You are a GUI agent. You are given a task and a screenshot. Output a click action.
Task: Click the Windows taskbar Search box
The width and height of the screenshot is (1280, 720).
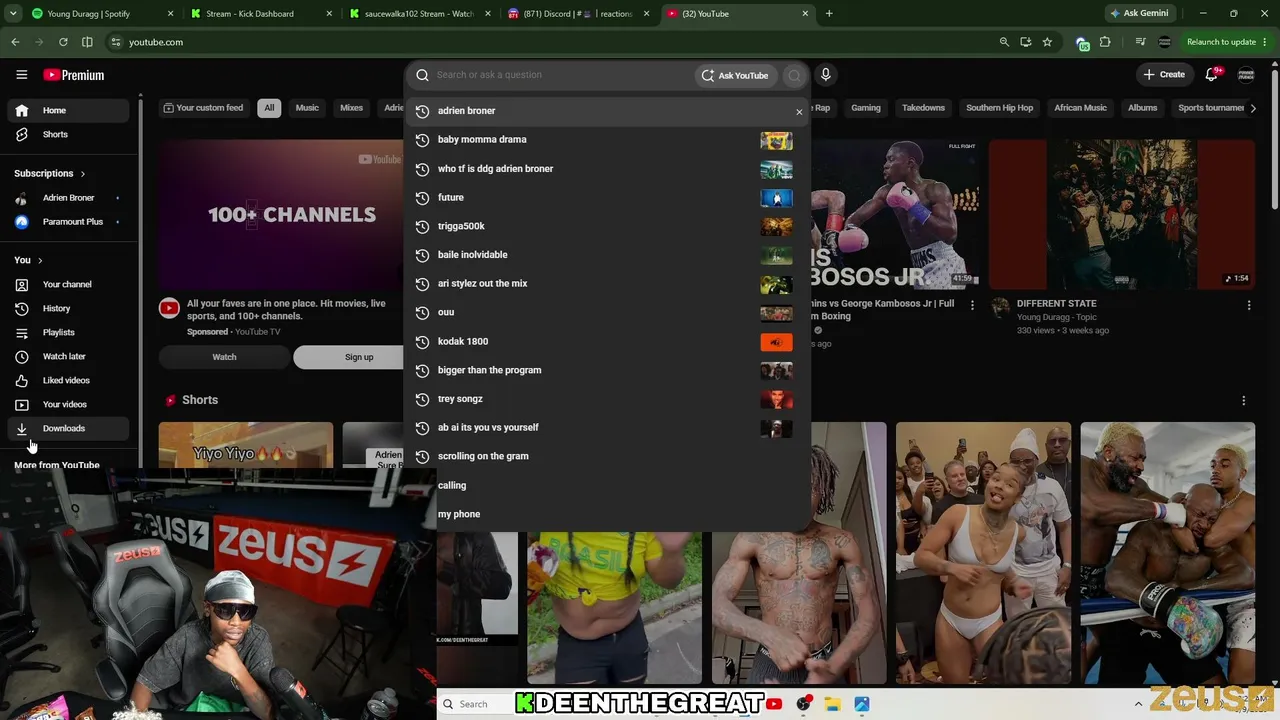tap(475, 704)
